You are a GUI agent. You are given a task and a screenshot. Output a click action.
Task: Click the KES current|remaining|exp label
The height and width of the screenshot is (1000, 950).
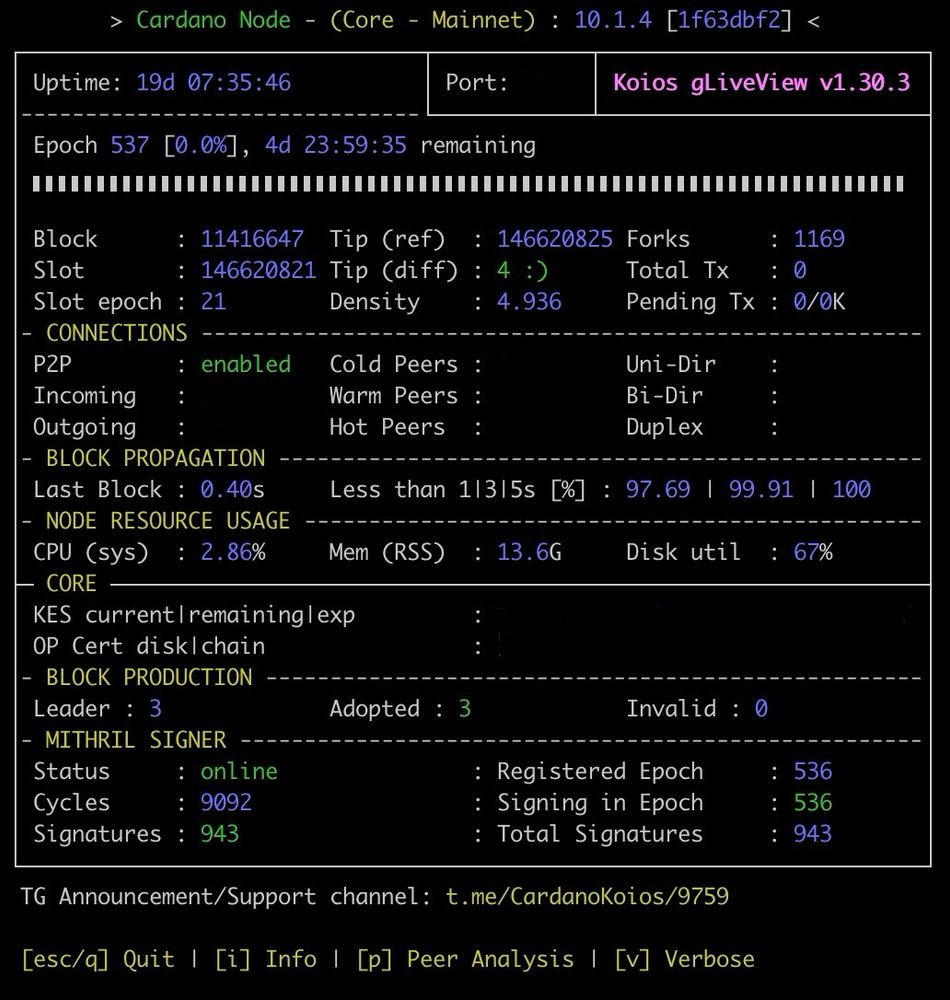194,614
